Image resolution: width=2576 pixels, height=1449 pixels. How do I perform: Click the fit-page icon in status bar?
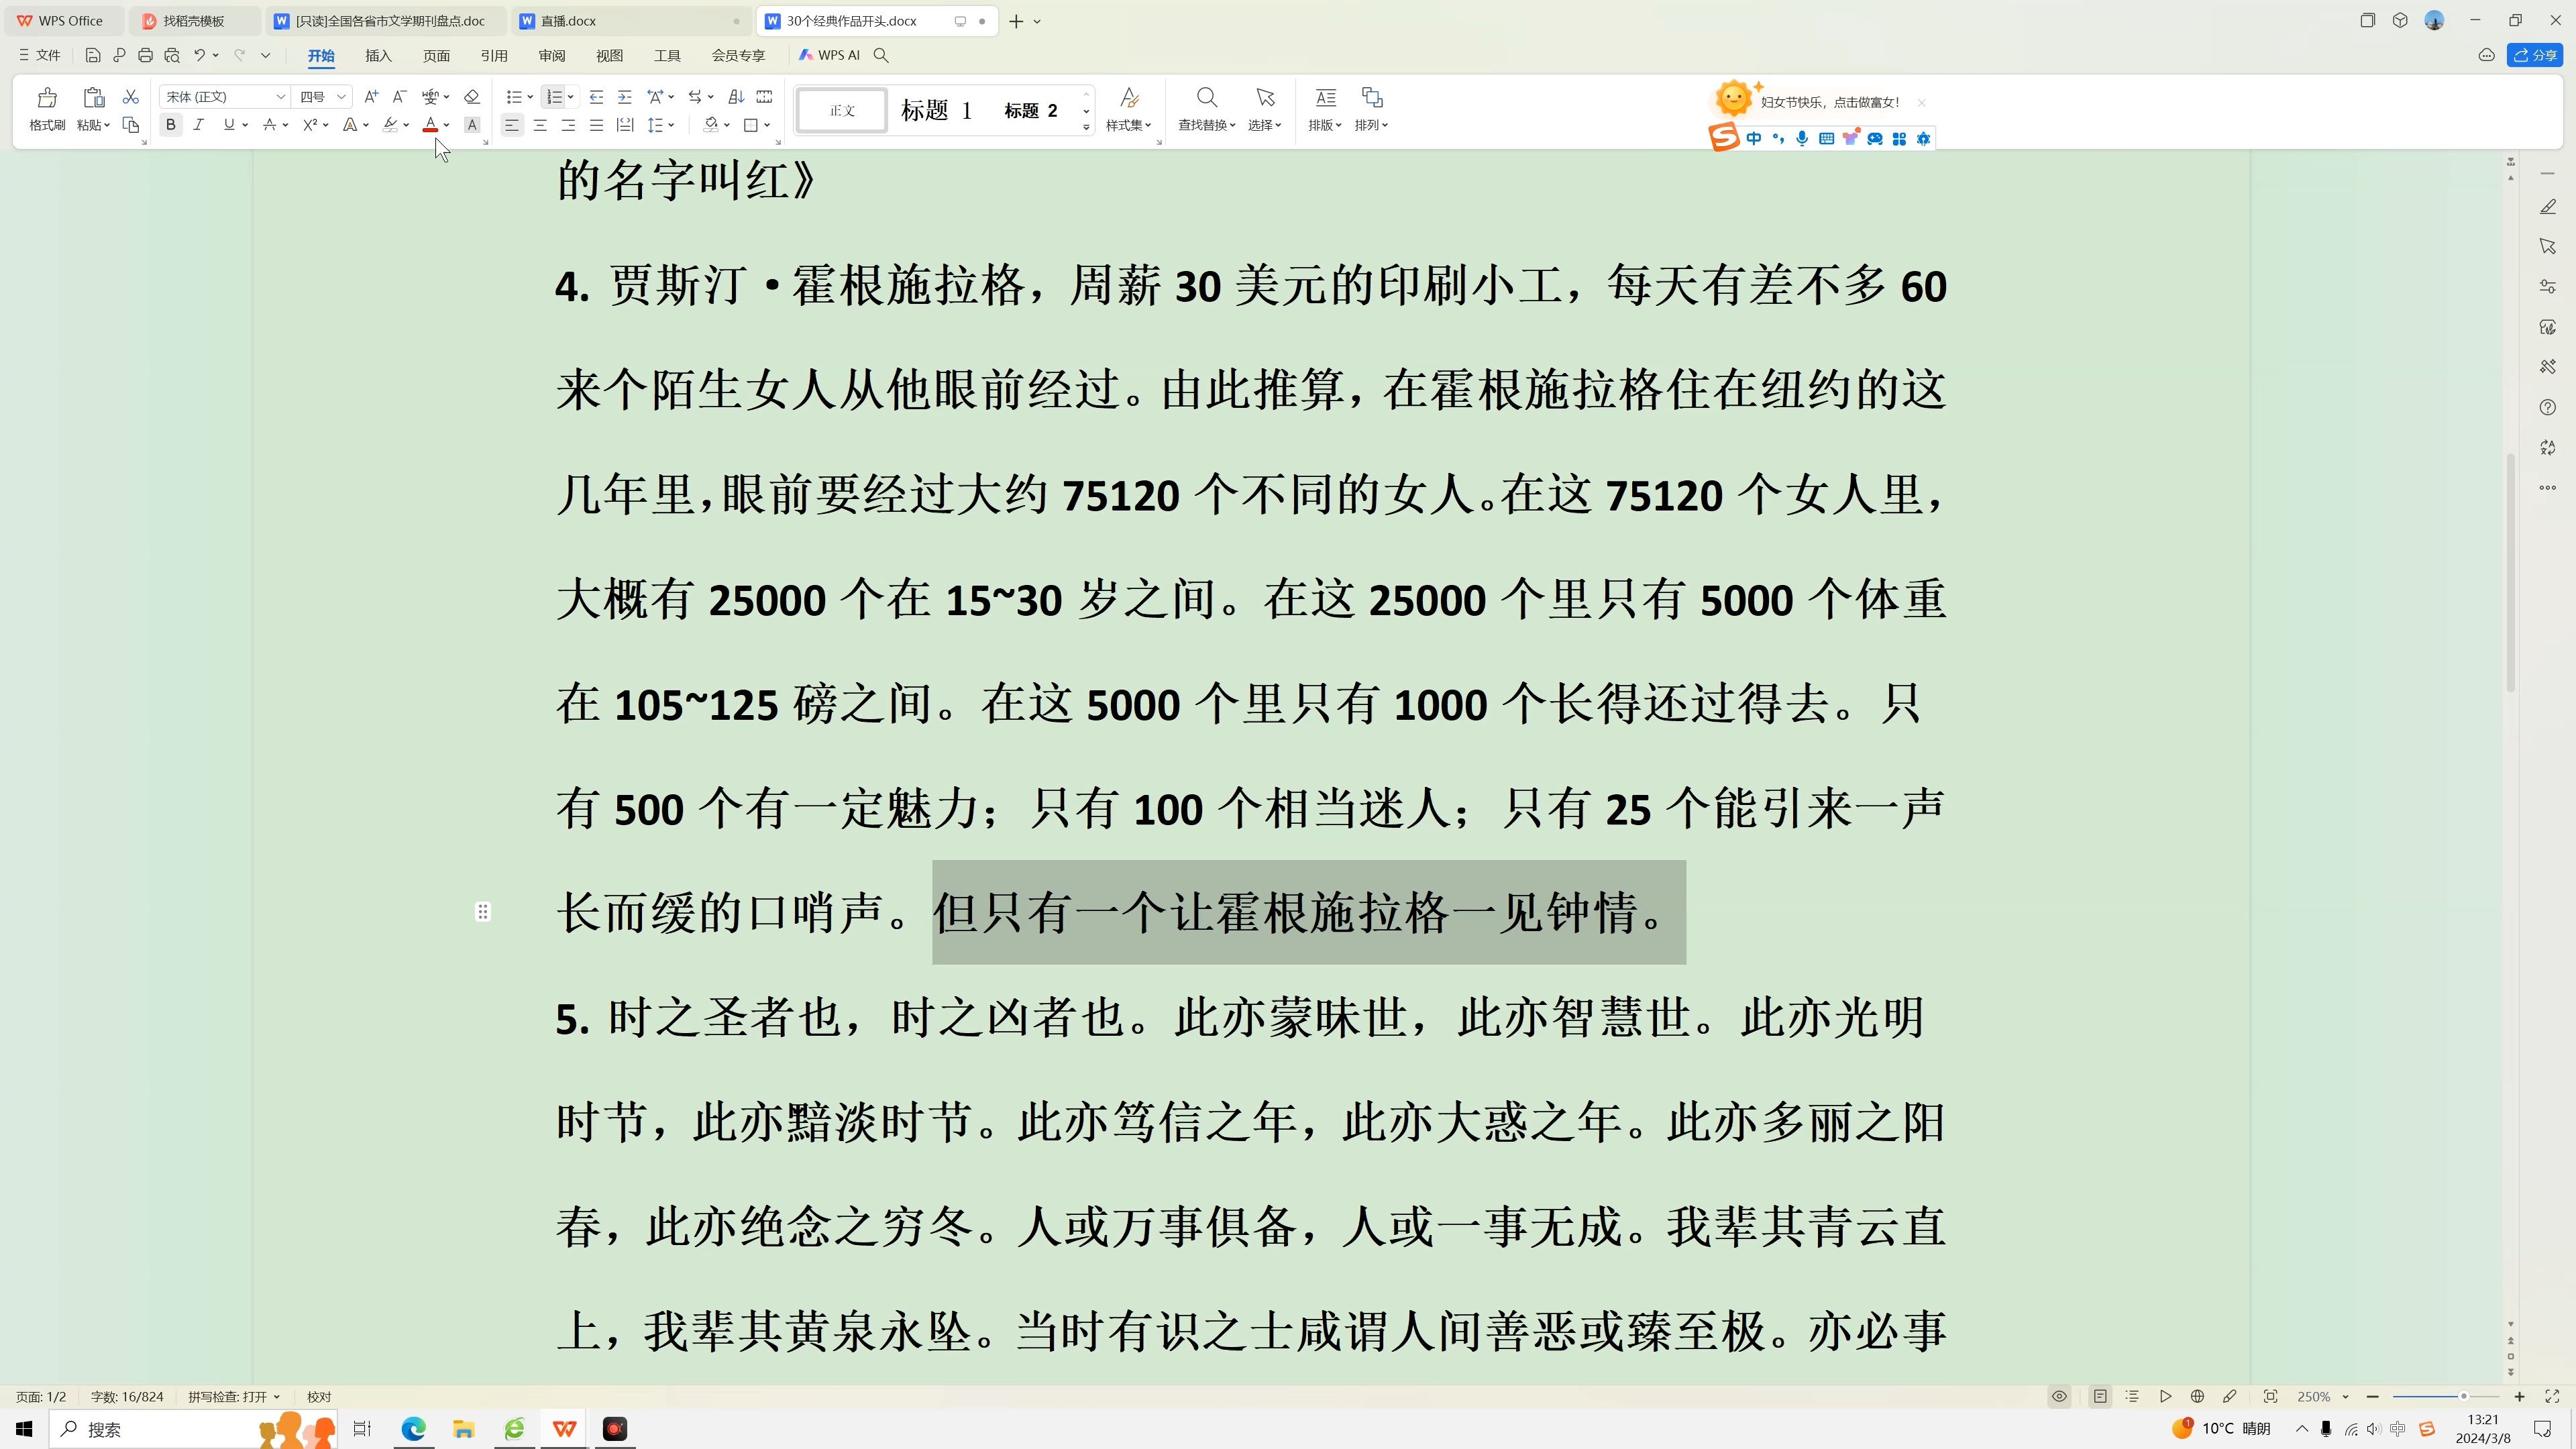click(2270, 1397)
